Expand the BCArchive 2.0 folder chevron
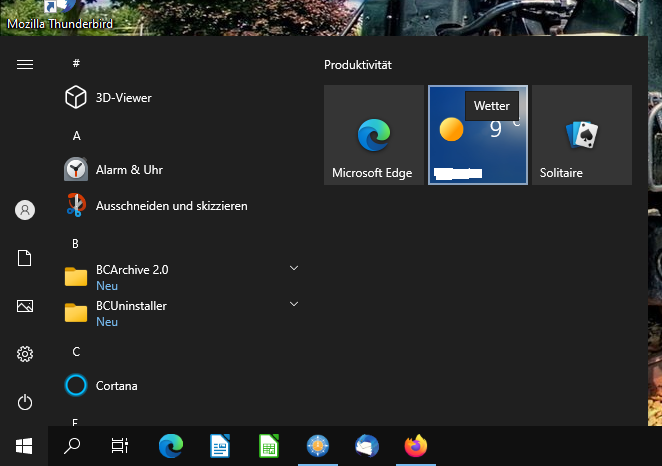The image size is (662, 466). pyautogui.click(x=294, y=268)
